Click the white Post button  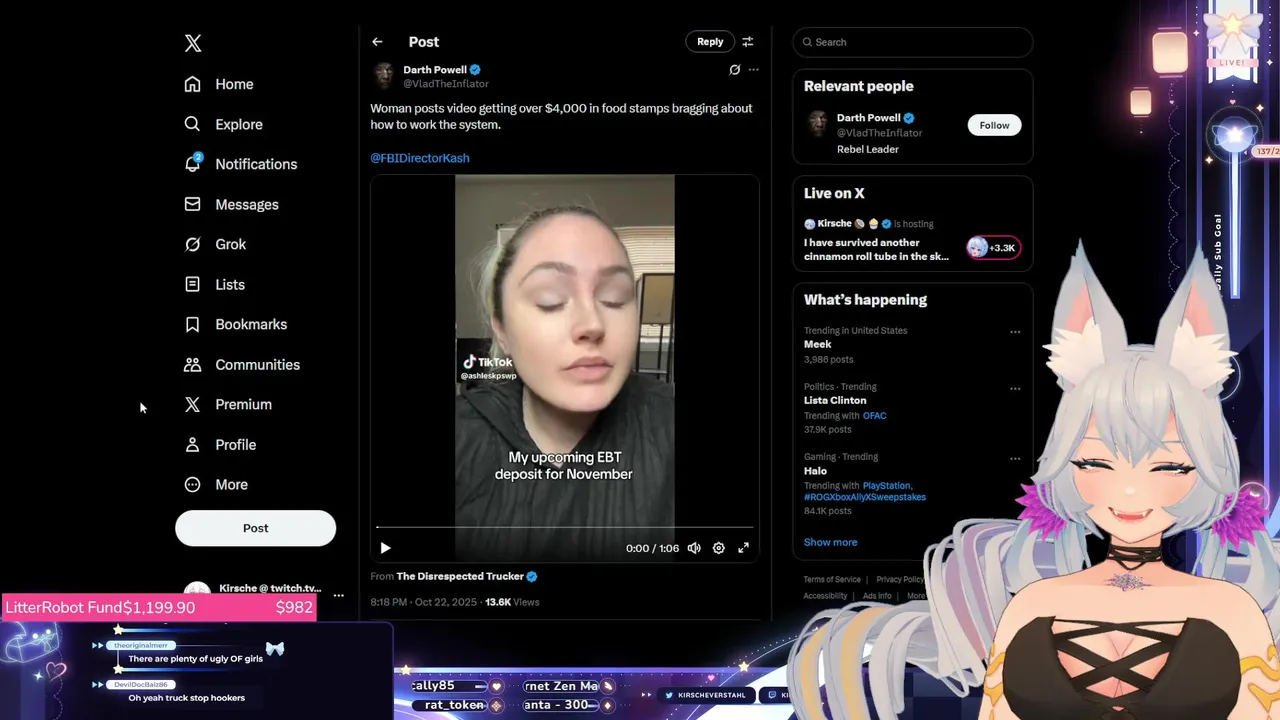[x=255, y=528]
